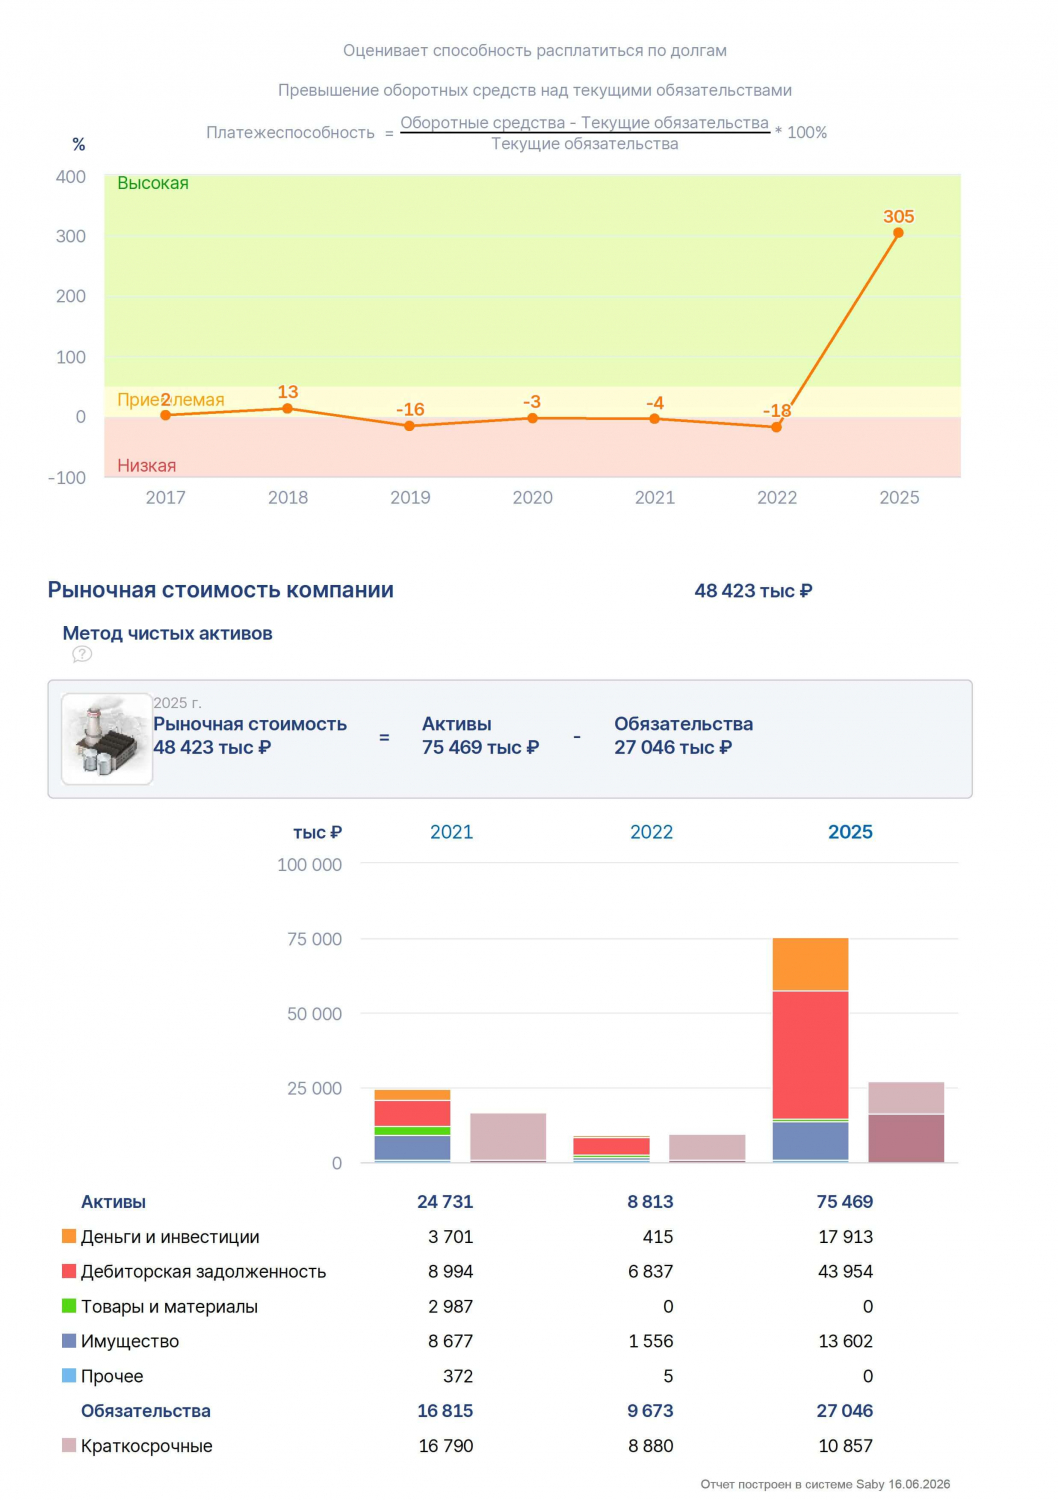Click the pink 2021 liabilities bar
Image resolution: width=1058 pixels, height=1500 pixels.
click(508, 1137)
